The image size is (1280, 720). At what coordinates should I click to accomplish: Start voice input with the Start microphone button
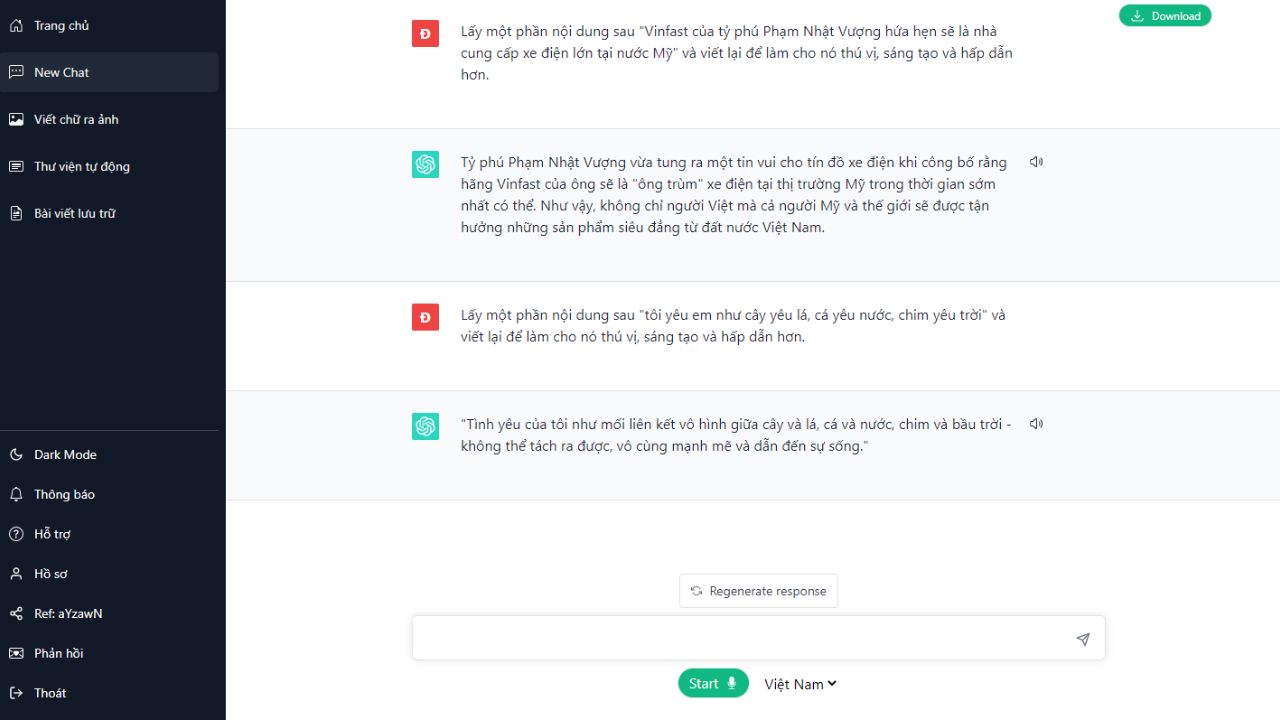[x=713, y=684]
